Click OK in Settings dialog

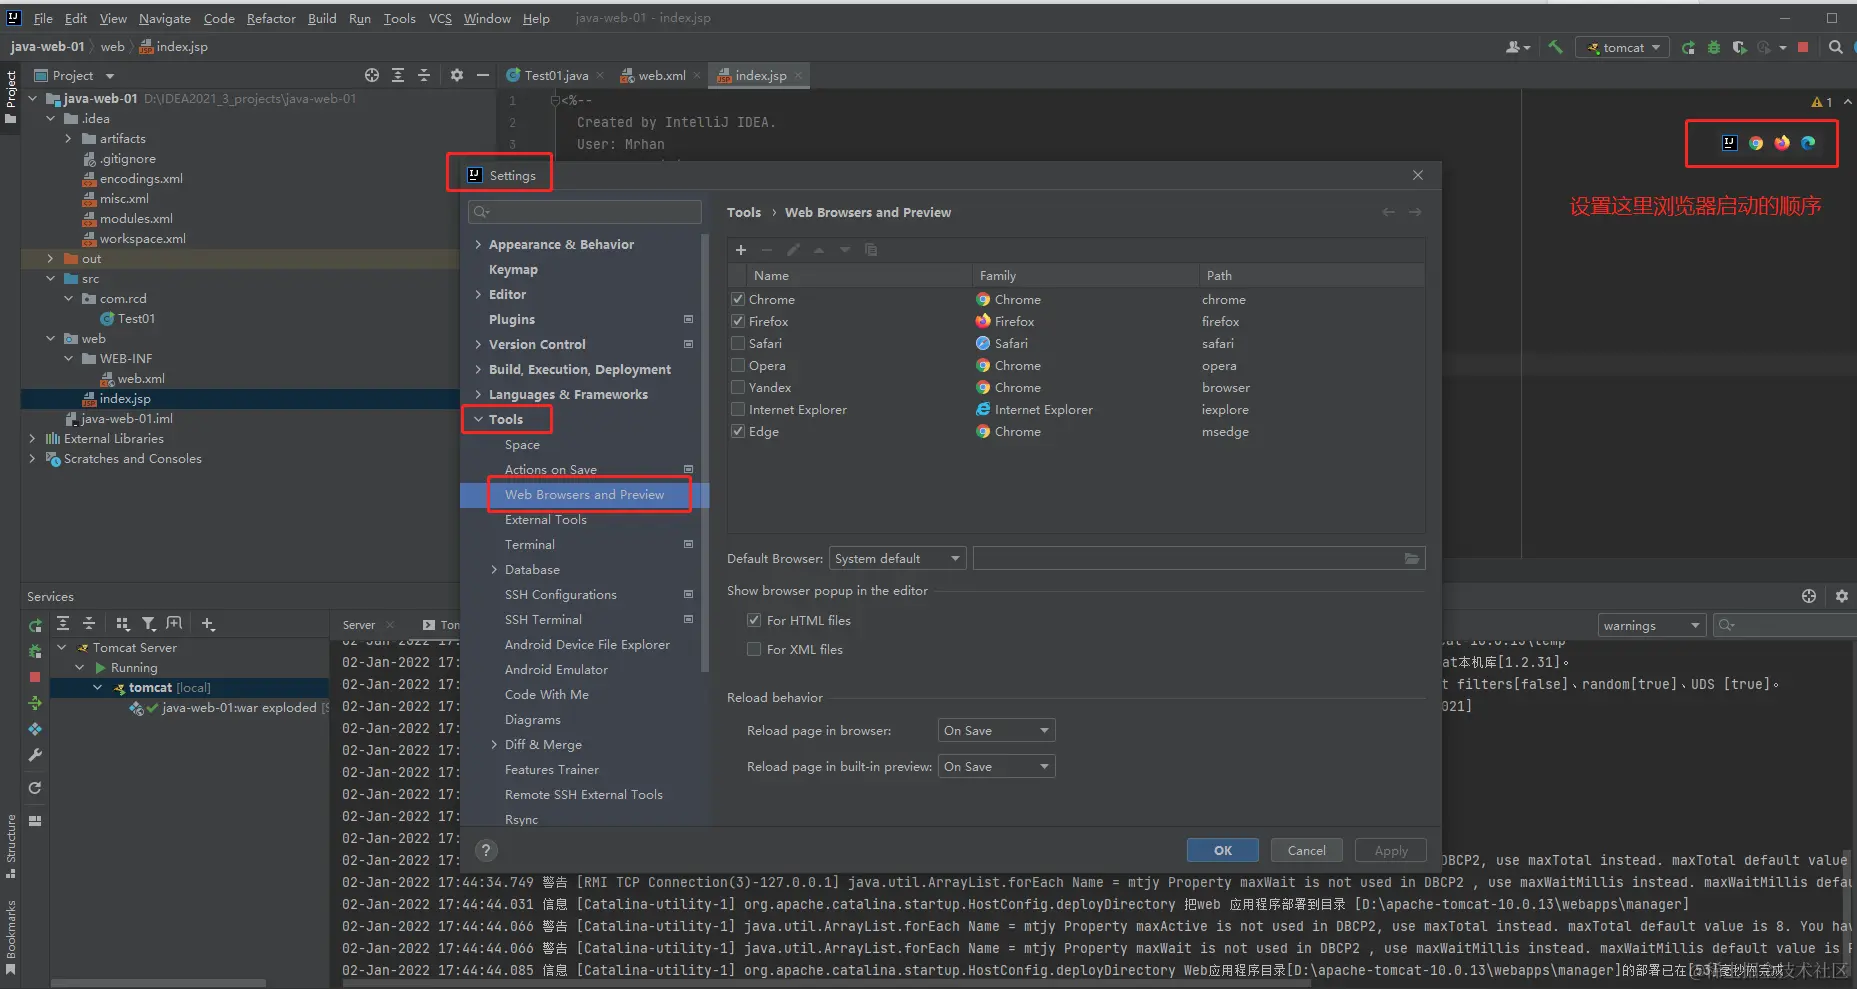[x=1223, y=851]
